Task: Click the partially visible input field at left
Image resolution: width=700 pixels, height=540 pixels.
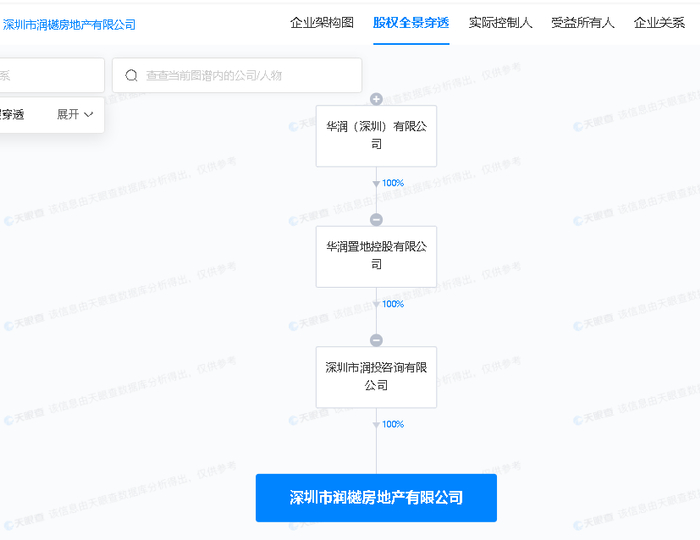Action: coord(52,75)
